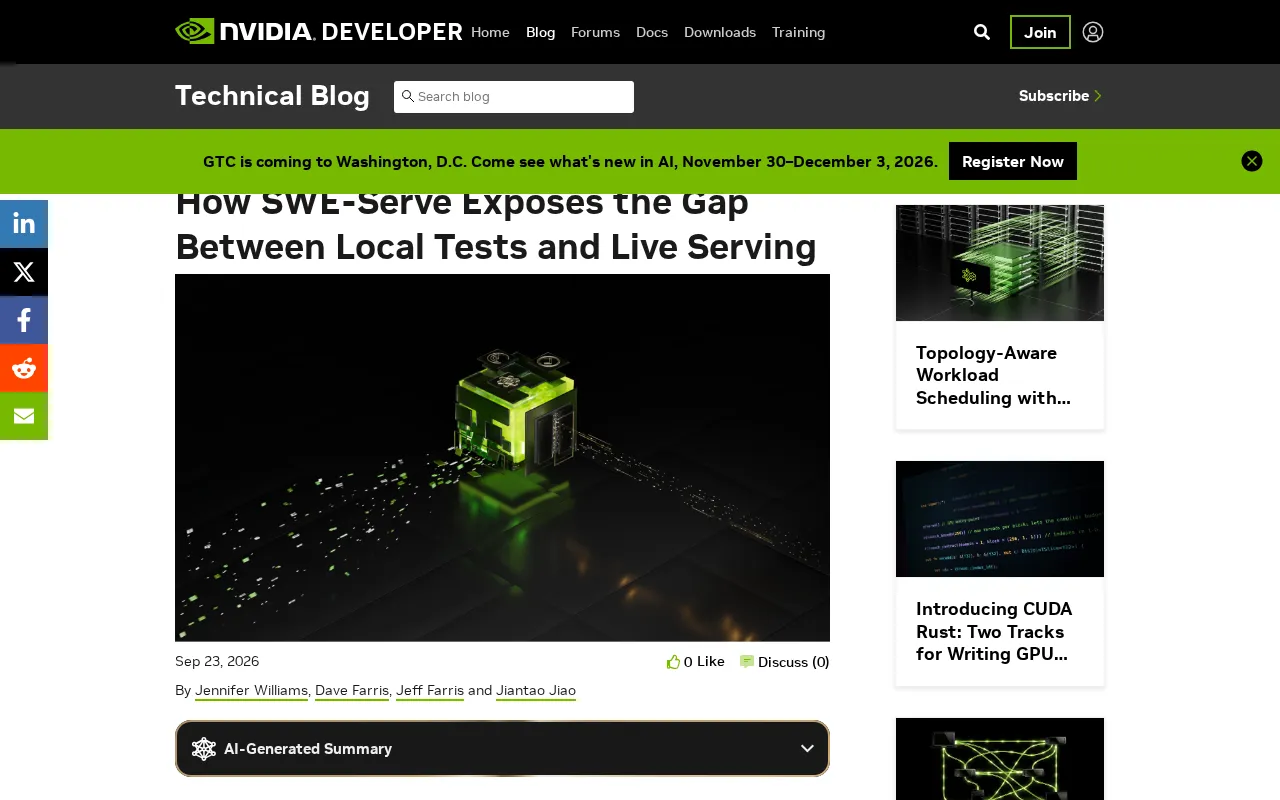Open the Downloads nav item

coord(720,32)
